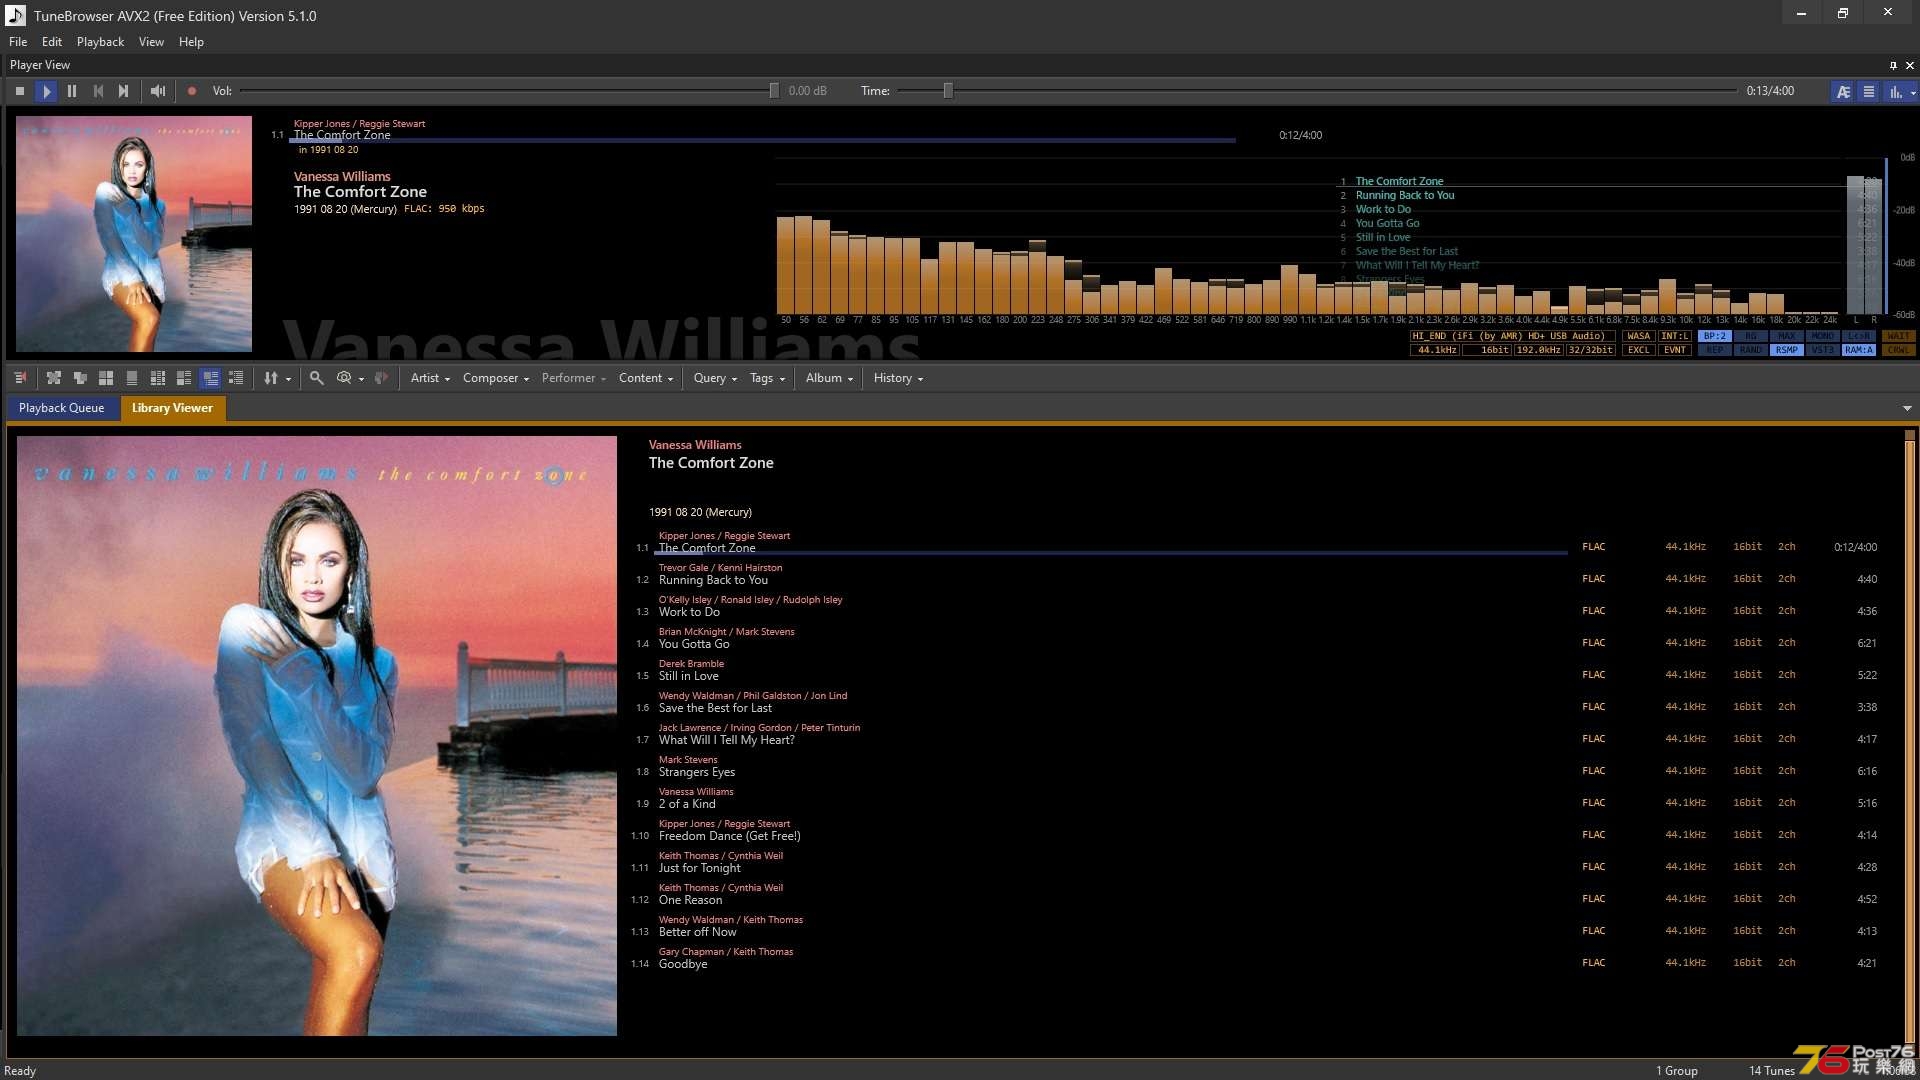
Task: Switch to the Library Viewer tab
Action: coord(172,408)
